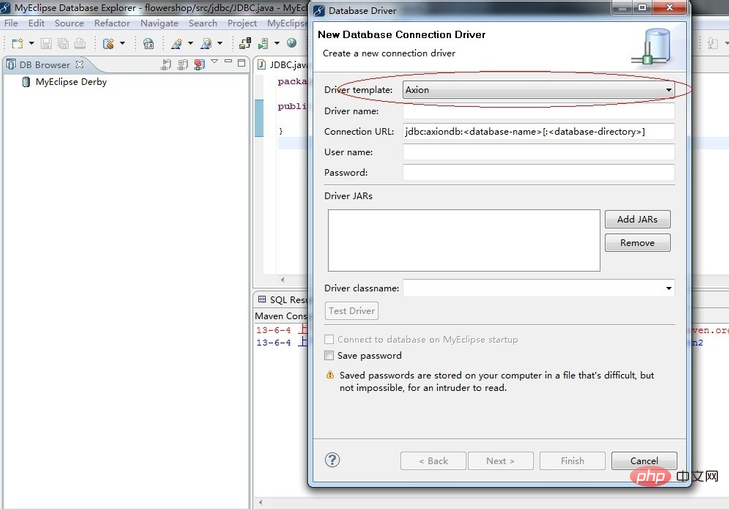This screenshot has height=509, width=729.
Task: Open the DB Browser view menu triangle
Action: 214,61
